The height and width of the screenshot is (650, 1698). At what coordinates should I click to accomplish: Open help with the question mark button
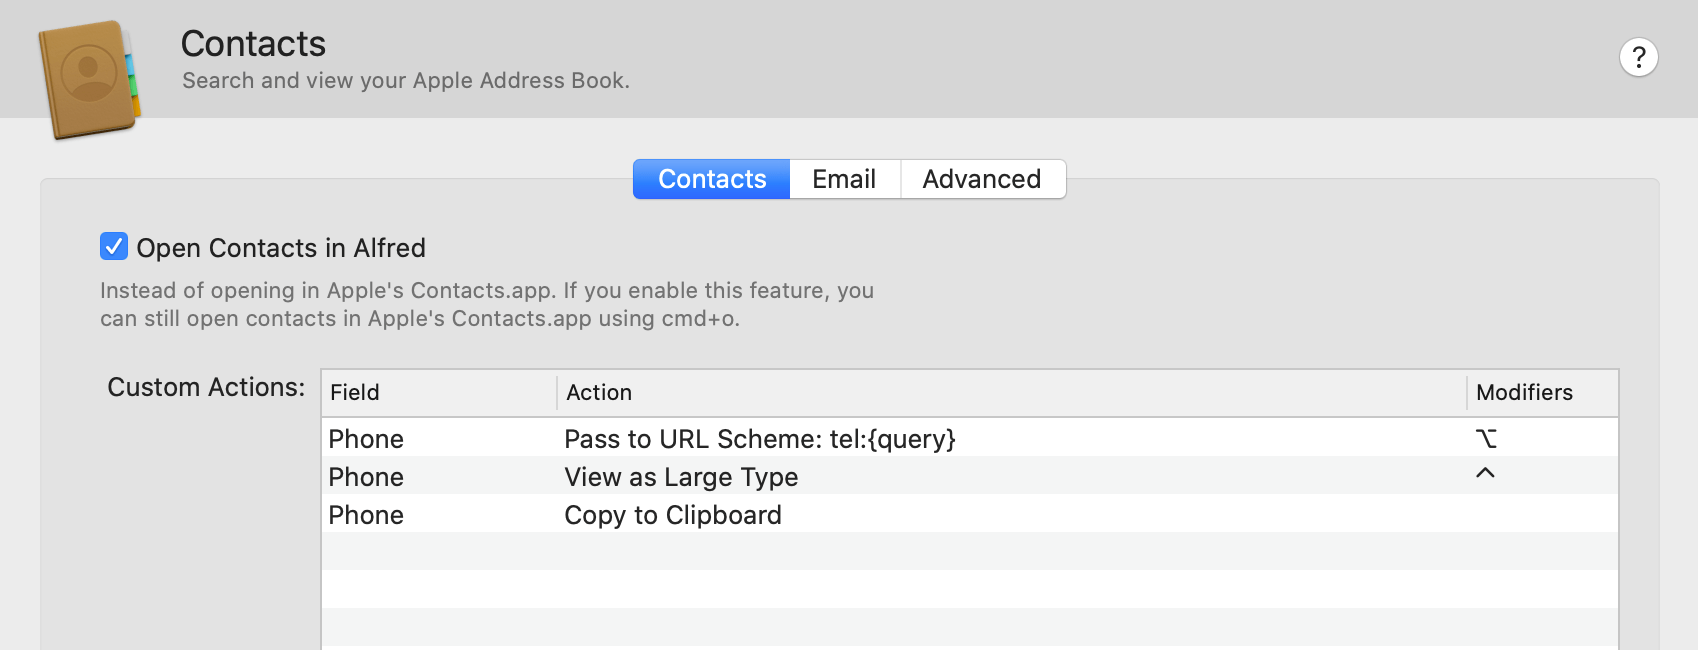click(1638, 57)
